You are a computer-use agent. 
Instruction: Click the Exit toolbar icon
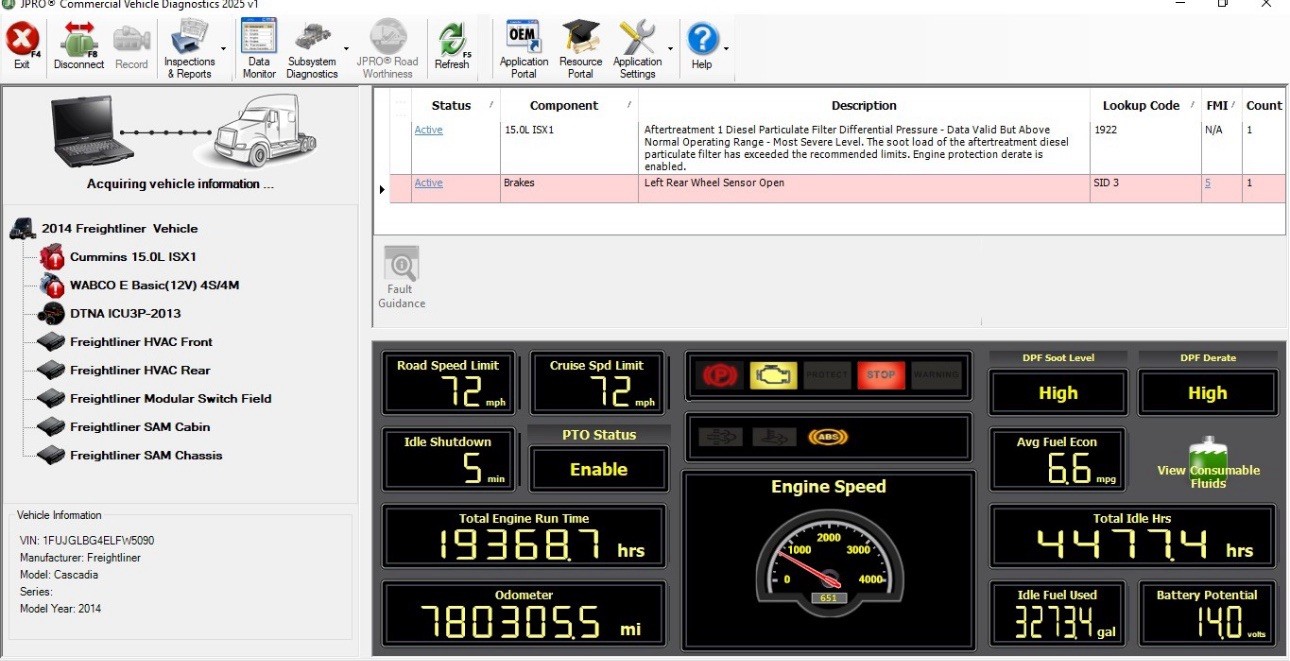pyautogui.click(x=22, y=47)
